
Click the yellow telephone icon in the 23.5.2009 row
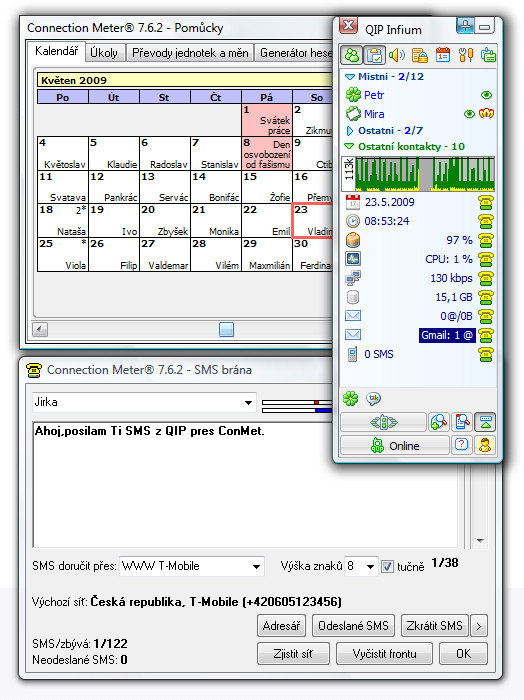[x=486, y=202]
